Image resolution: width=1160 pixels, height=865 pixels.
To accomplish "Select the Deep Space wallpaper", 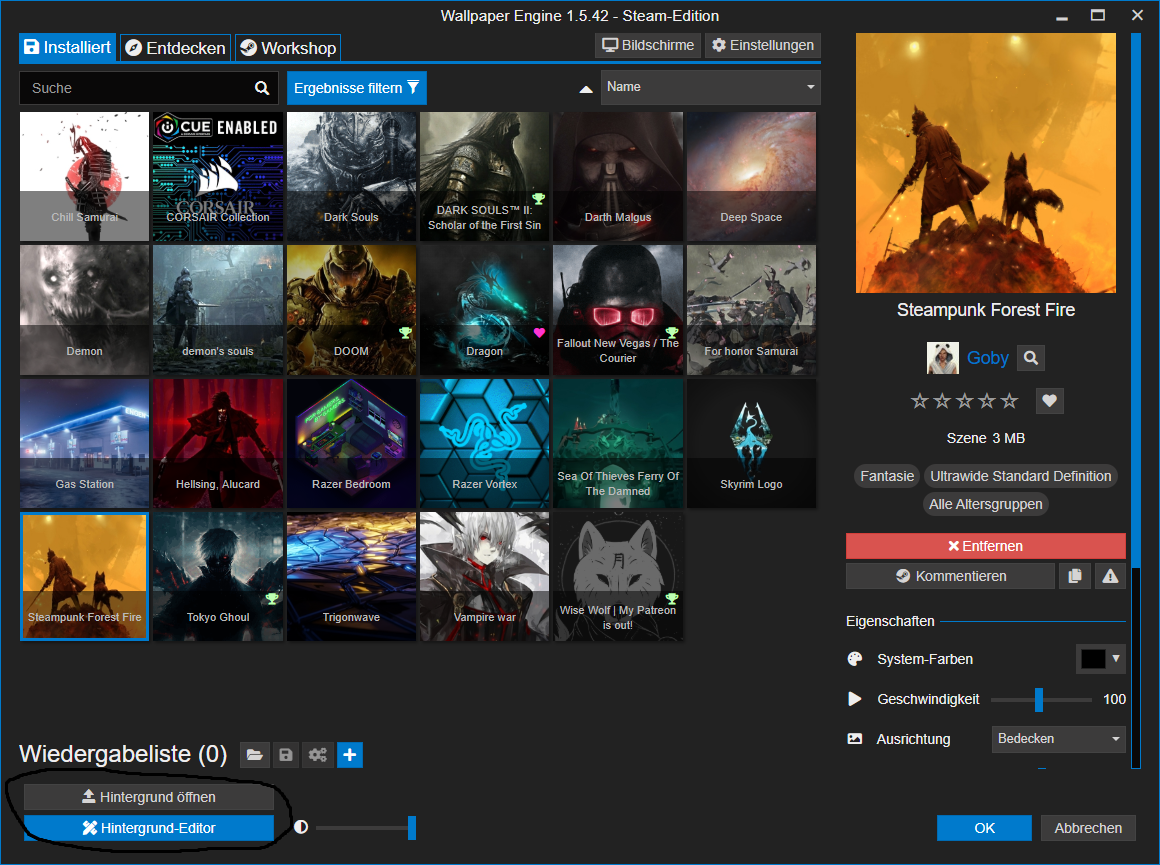I will [x=751, y=176].
